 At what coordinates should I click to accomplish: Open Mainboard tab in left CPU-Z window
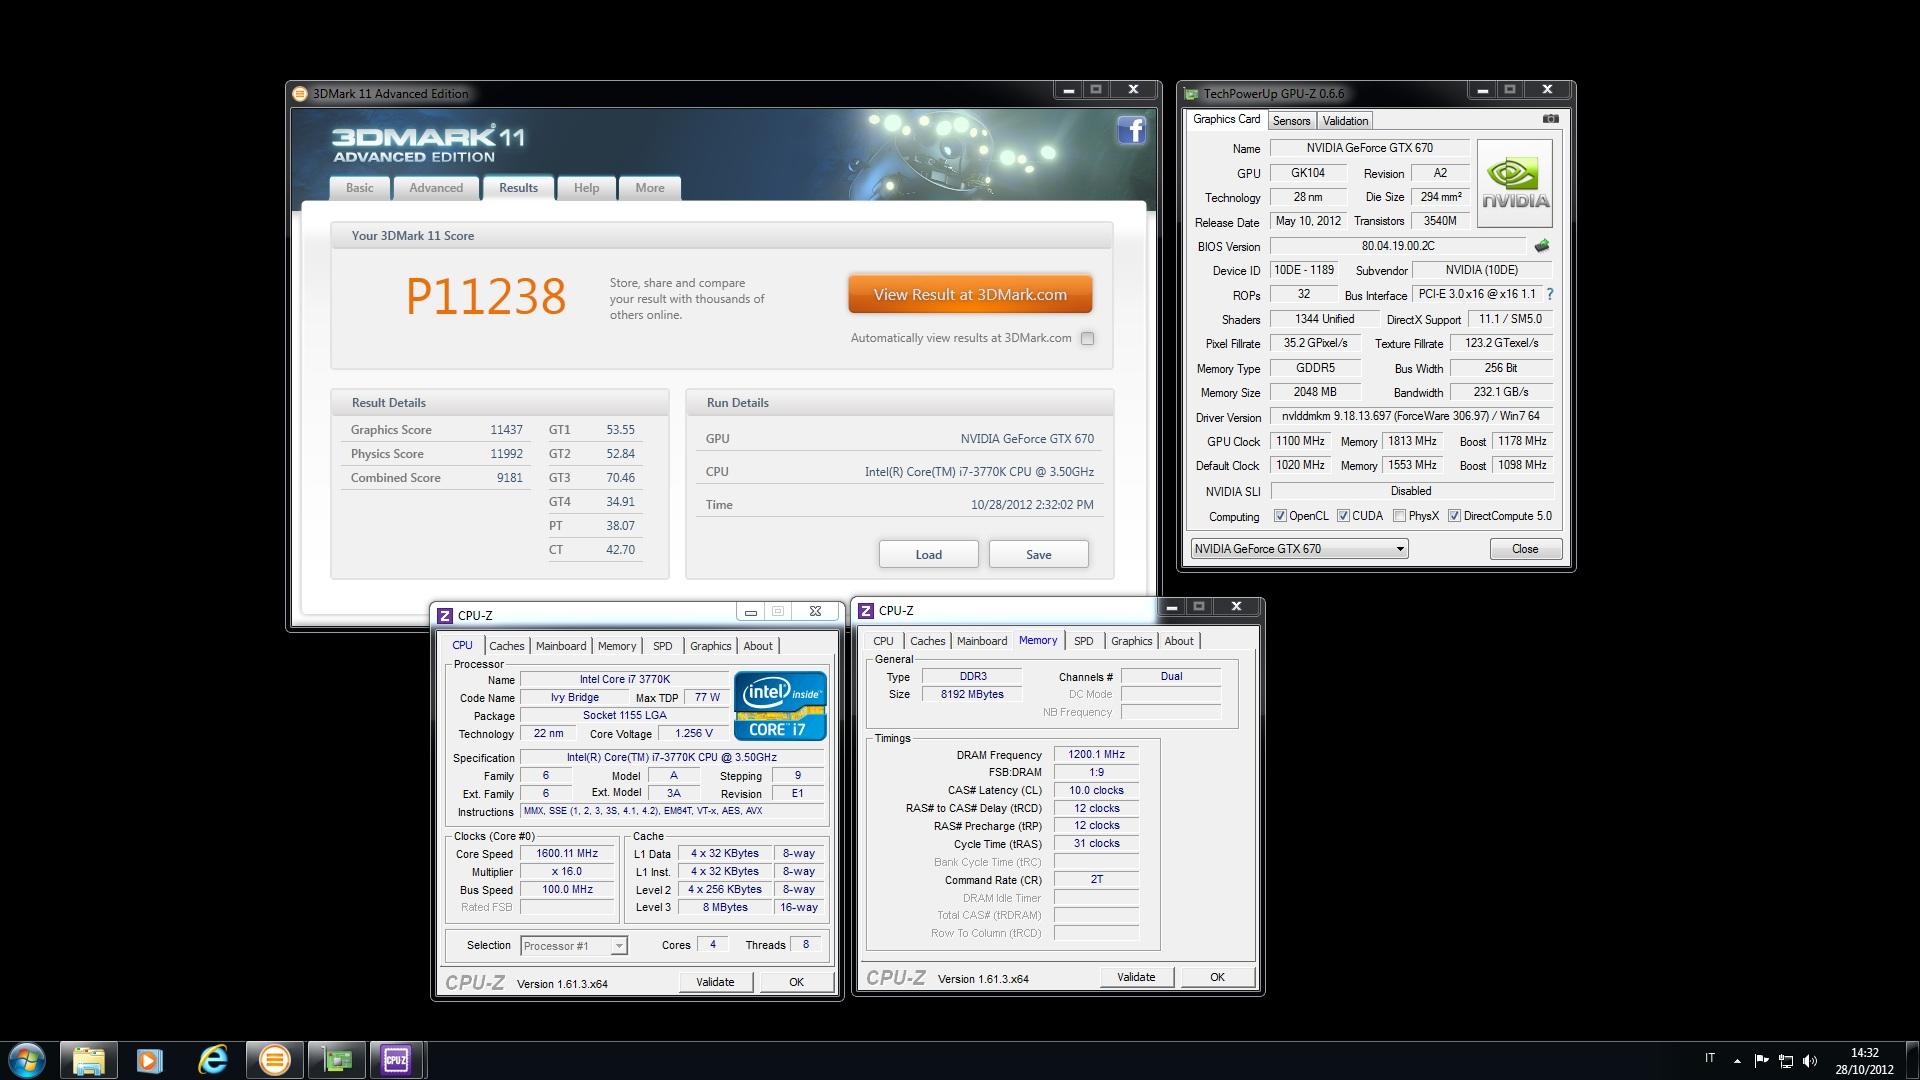[561, 646]
